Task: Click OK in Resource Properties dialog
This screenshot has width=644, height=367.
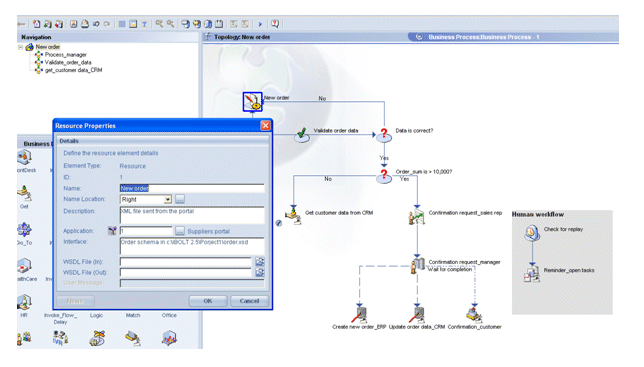Action: [208, 301]
